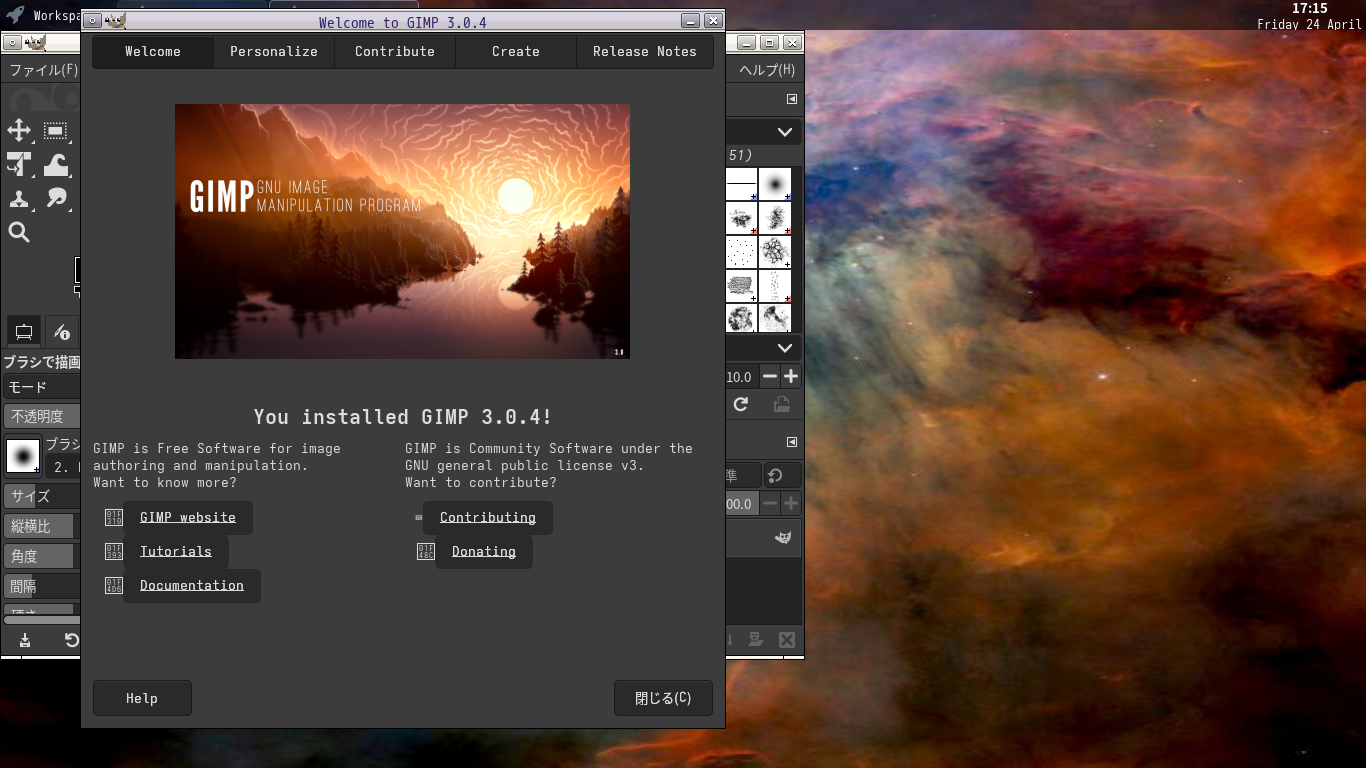Expand the brush filter dropdown chevron
The width and height of the screenshot is (1366, 768).
coord(785,132)
